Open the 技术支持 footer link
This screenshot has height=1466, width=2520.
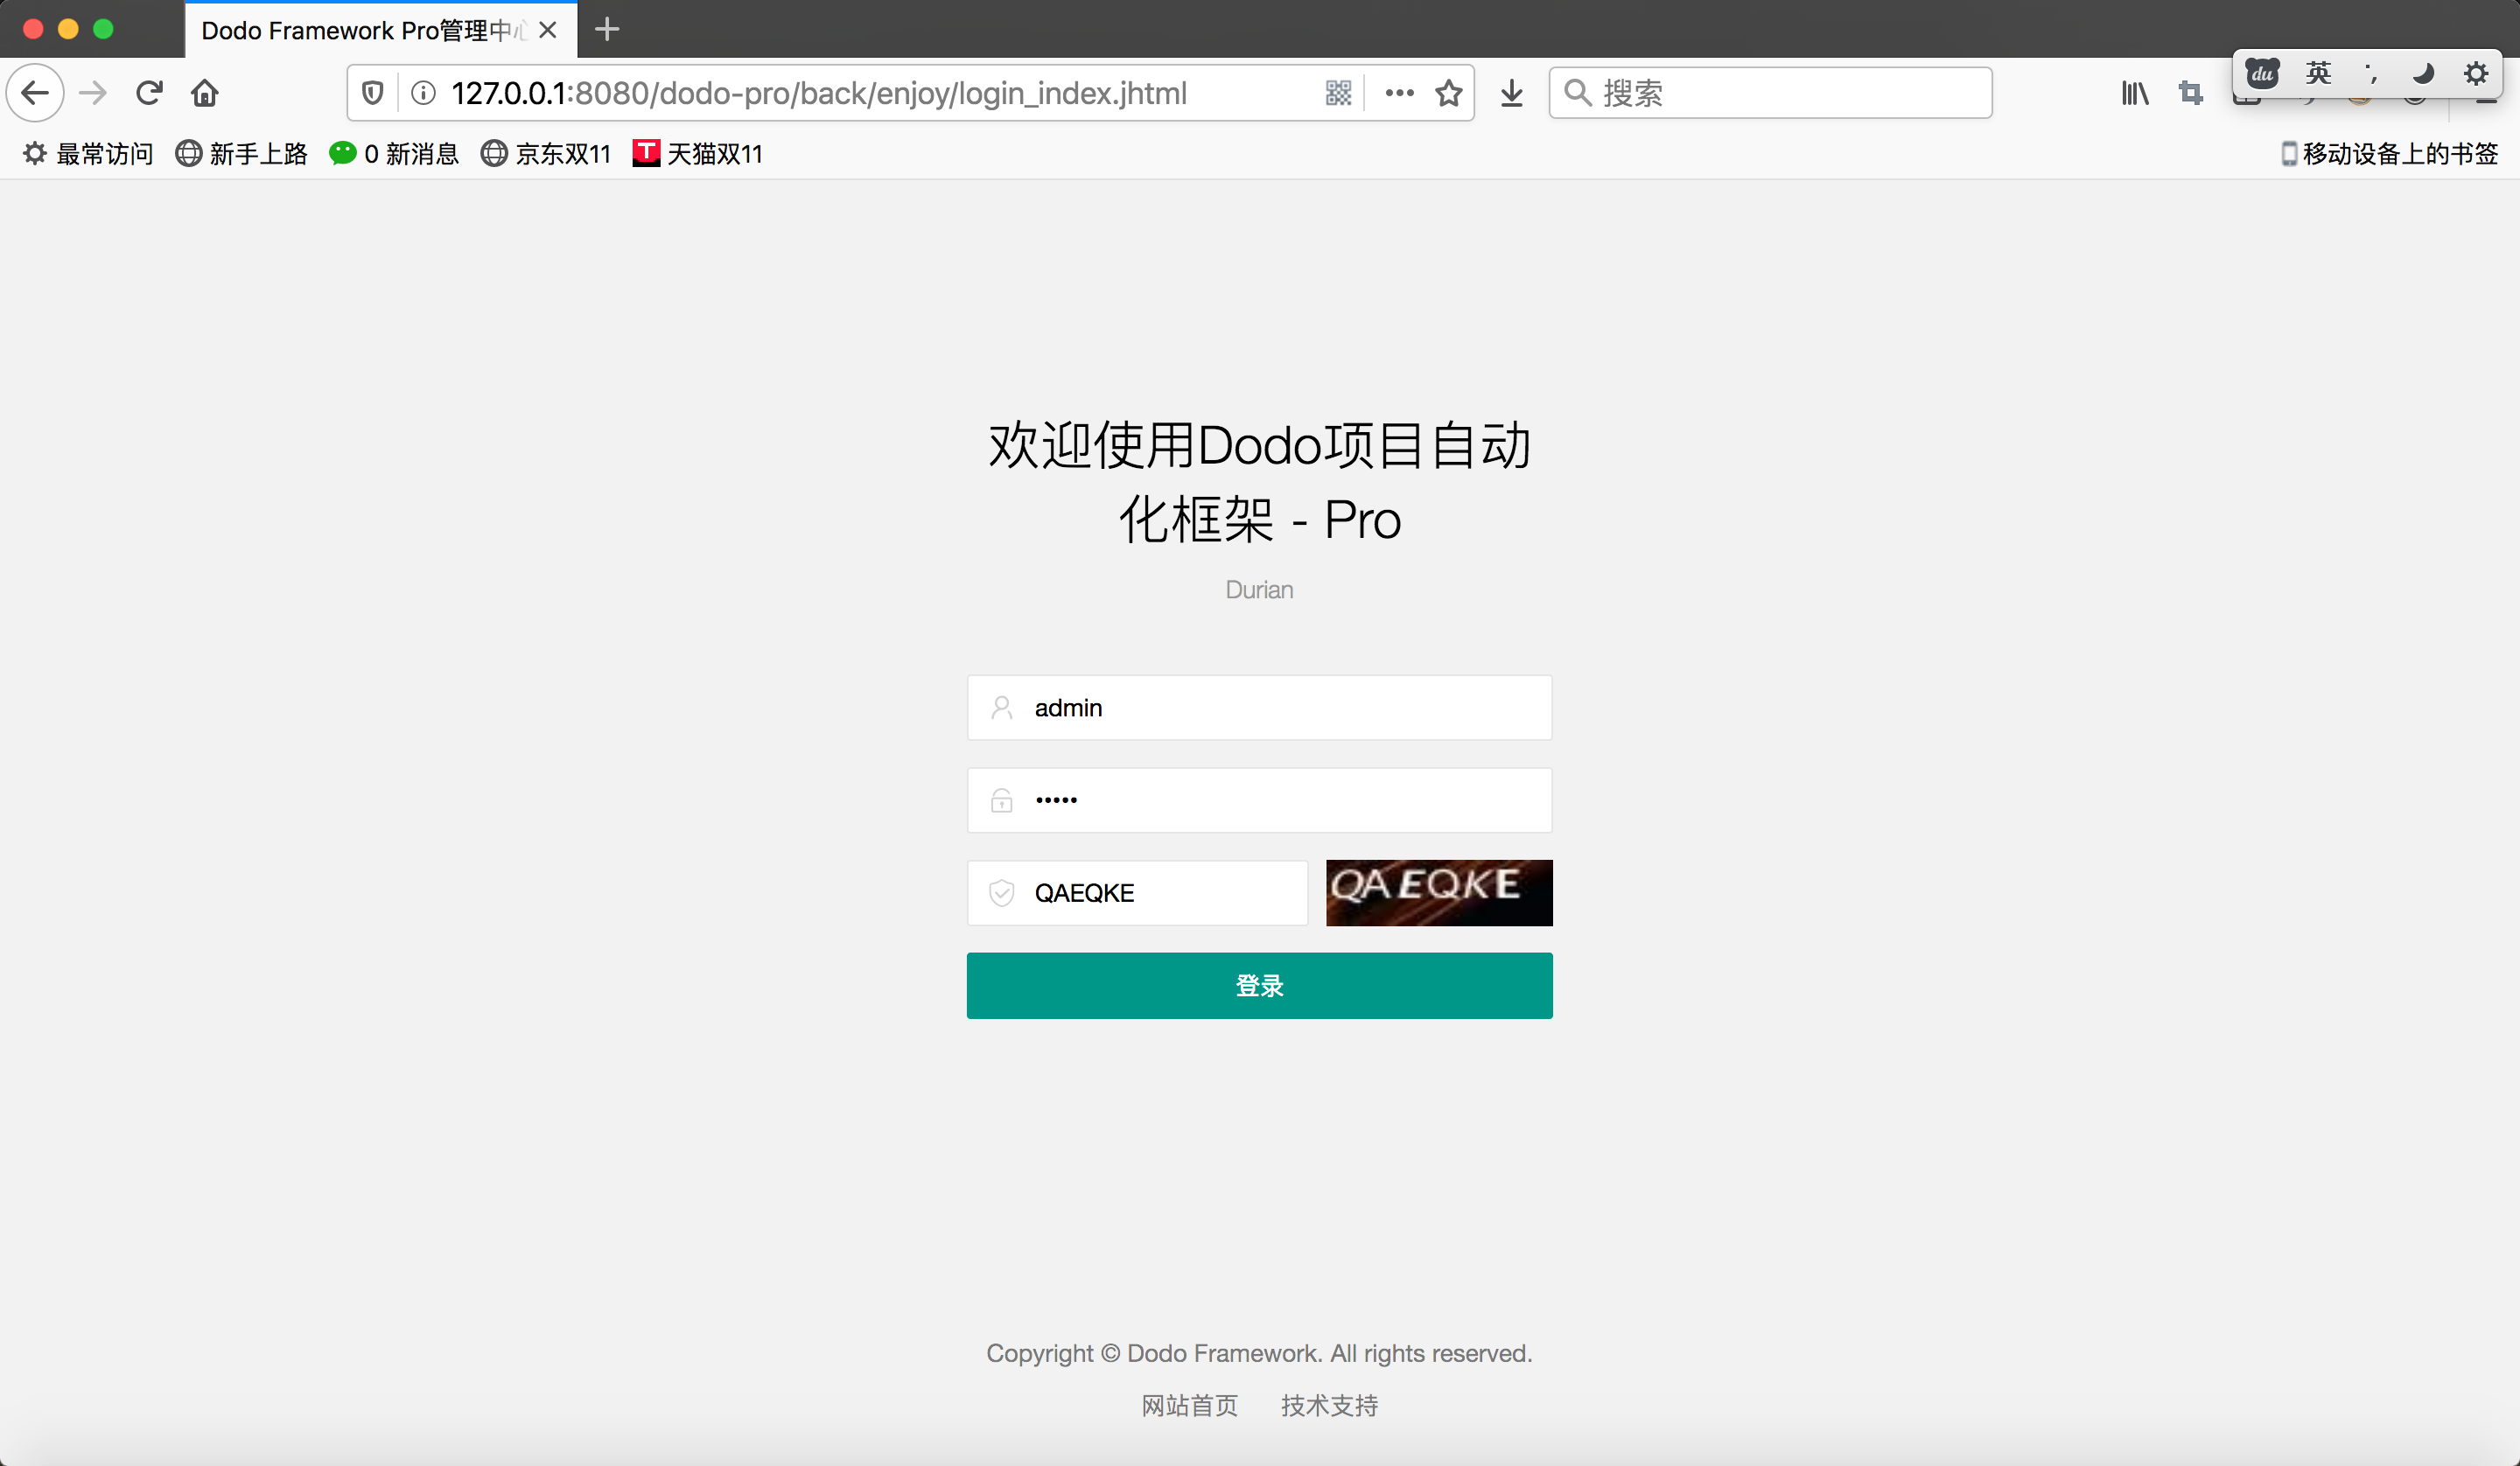click(x=1330, y=1405)
